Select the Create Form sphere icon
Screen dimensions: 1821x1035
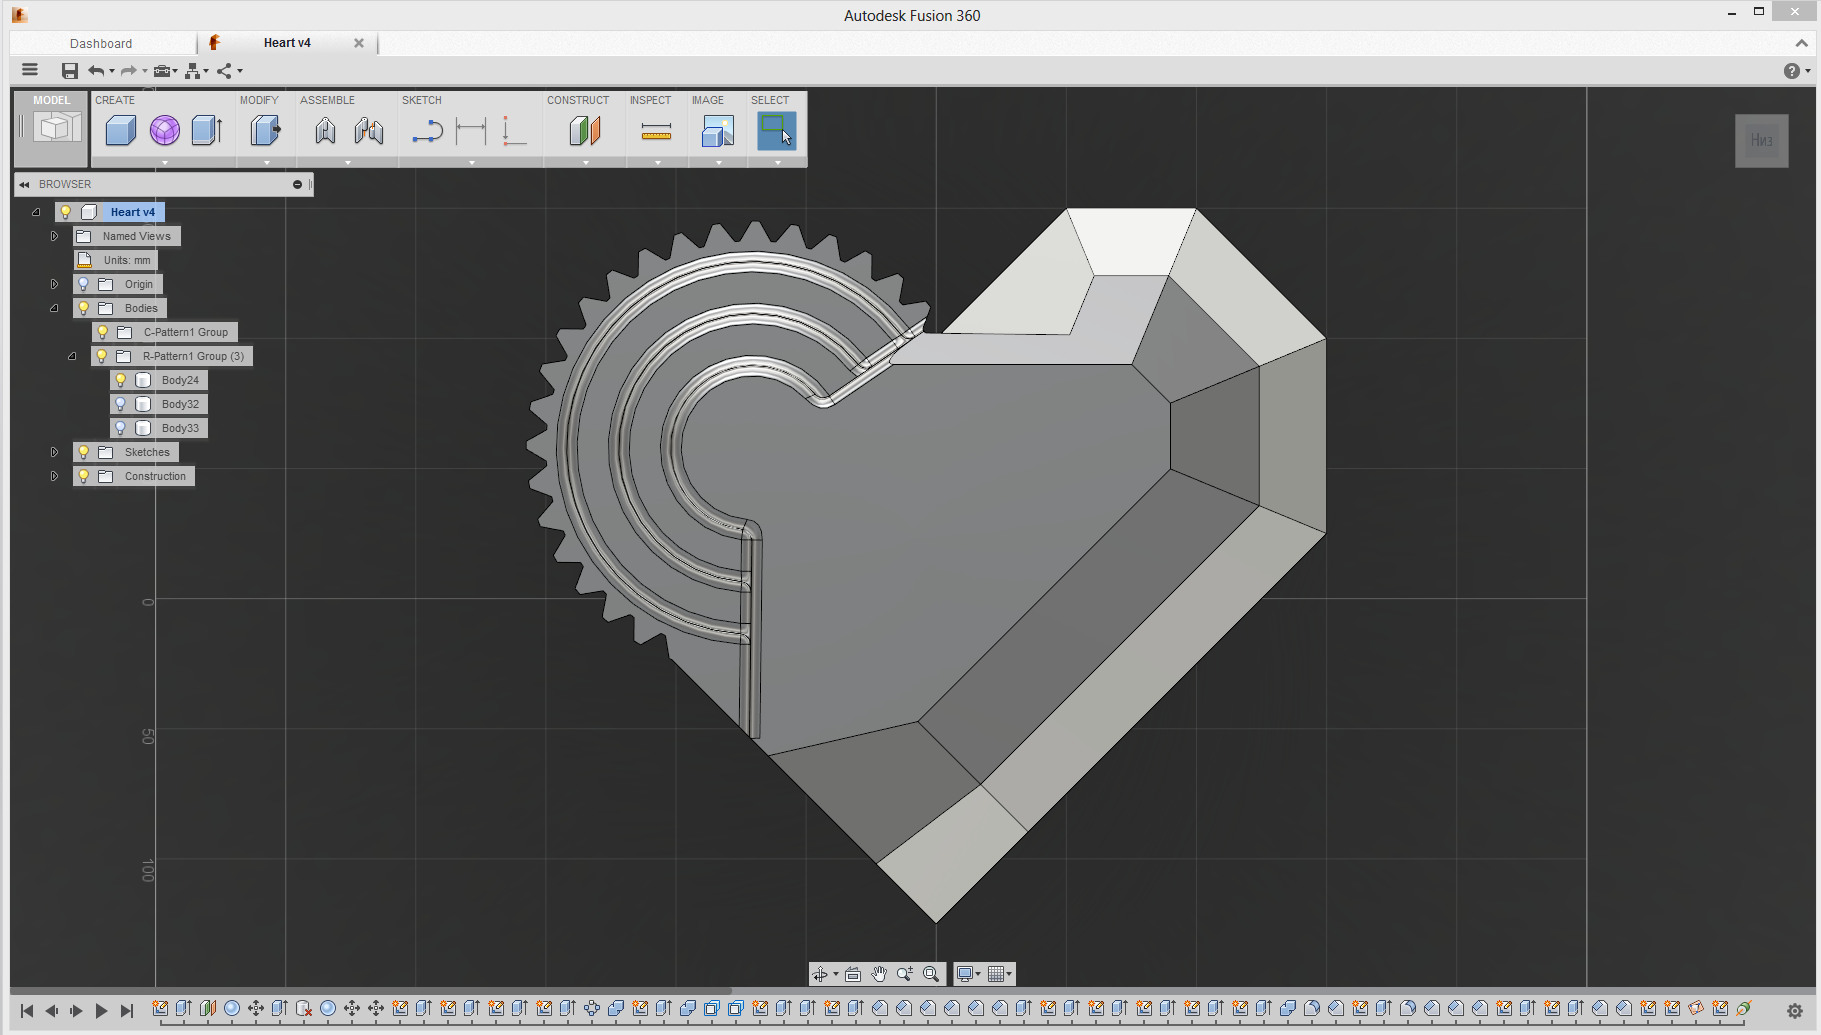click(164, 131)
